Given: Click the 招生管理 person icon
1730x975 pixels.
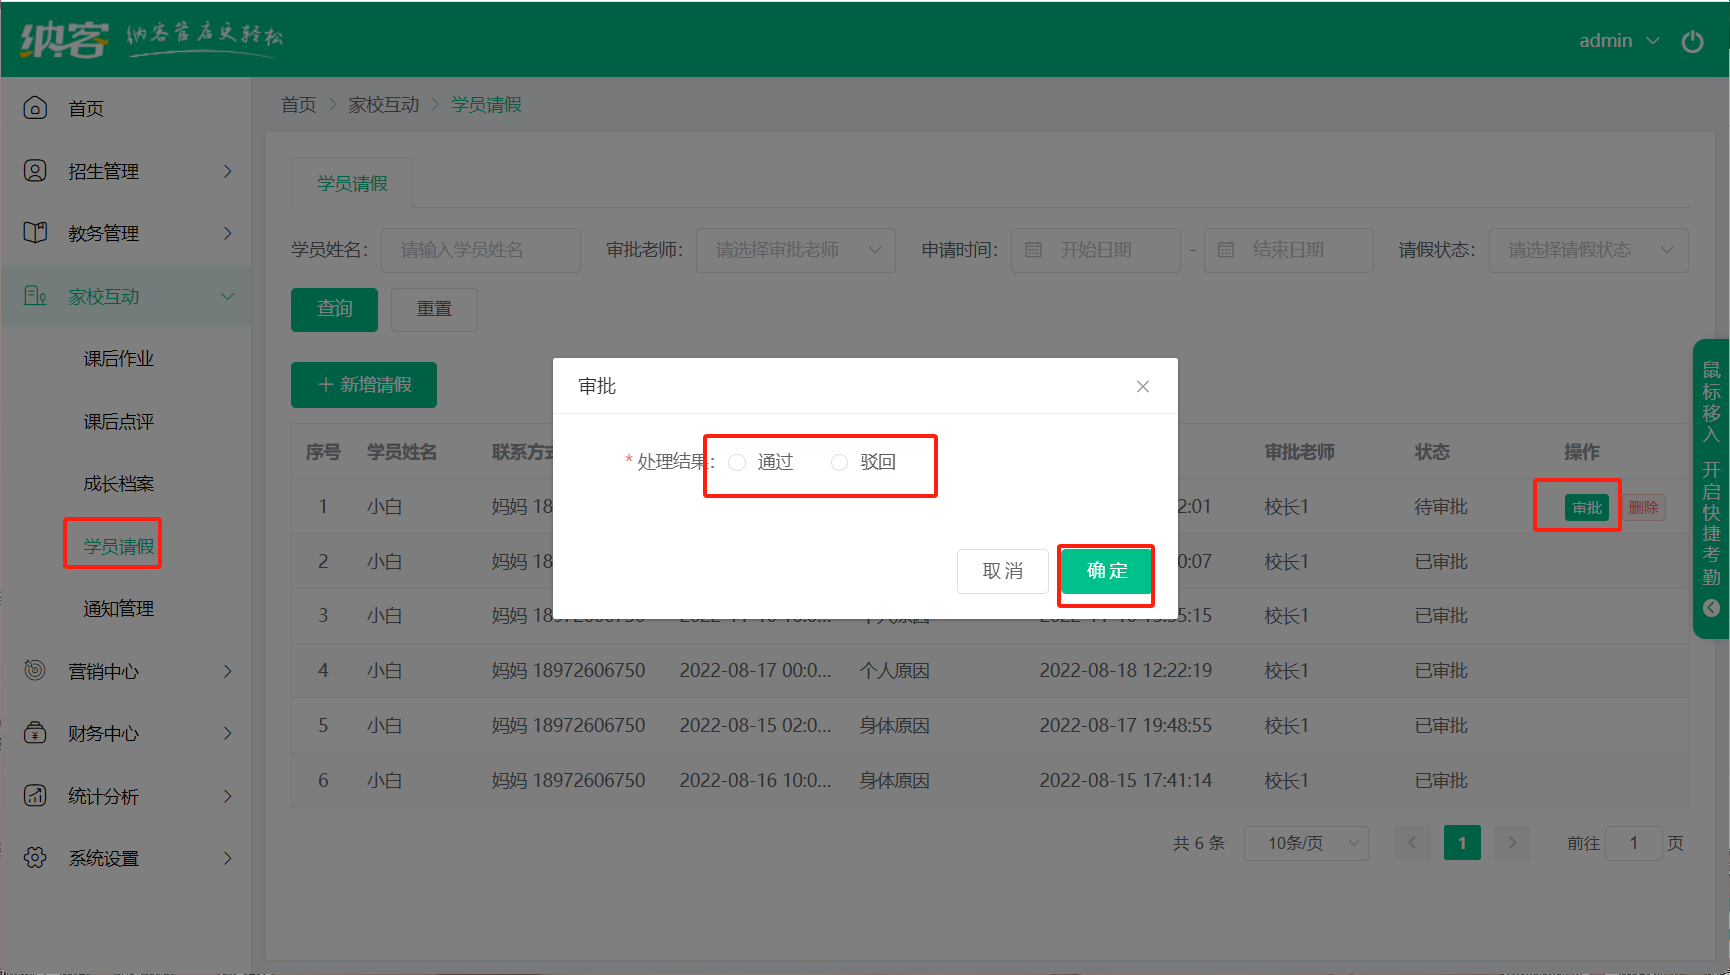Looking at the screenshot, I should tap(35, 171).
